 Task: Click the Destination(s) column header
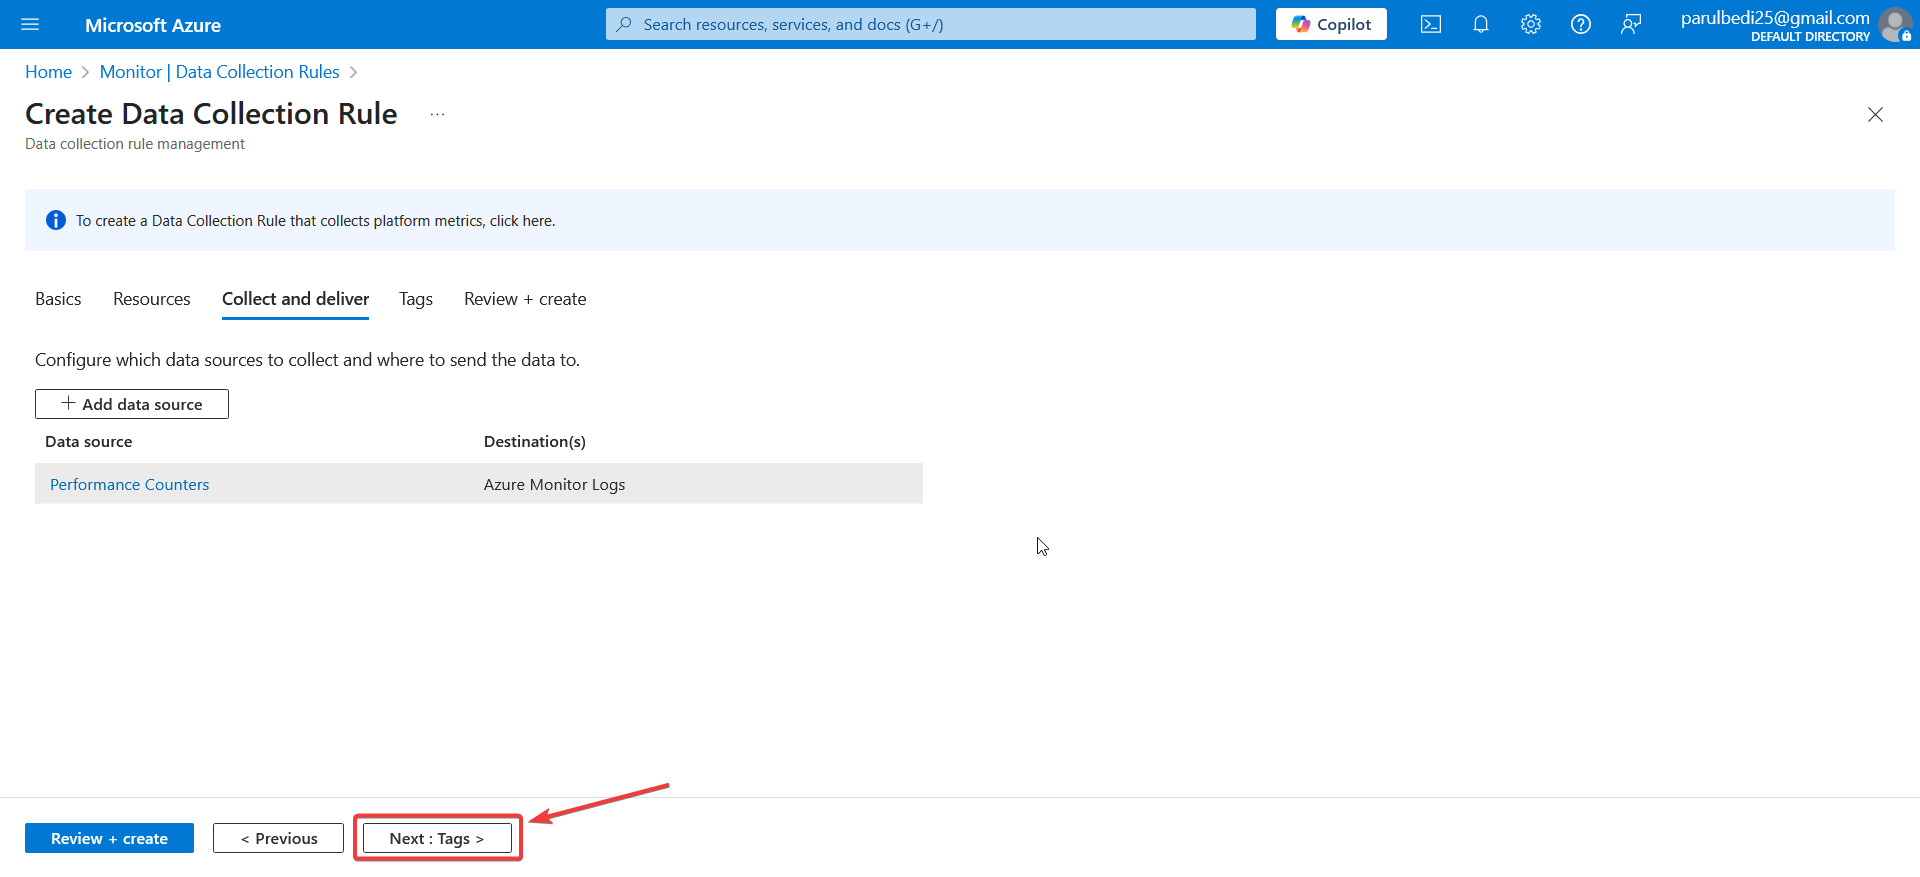point(535,442)
